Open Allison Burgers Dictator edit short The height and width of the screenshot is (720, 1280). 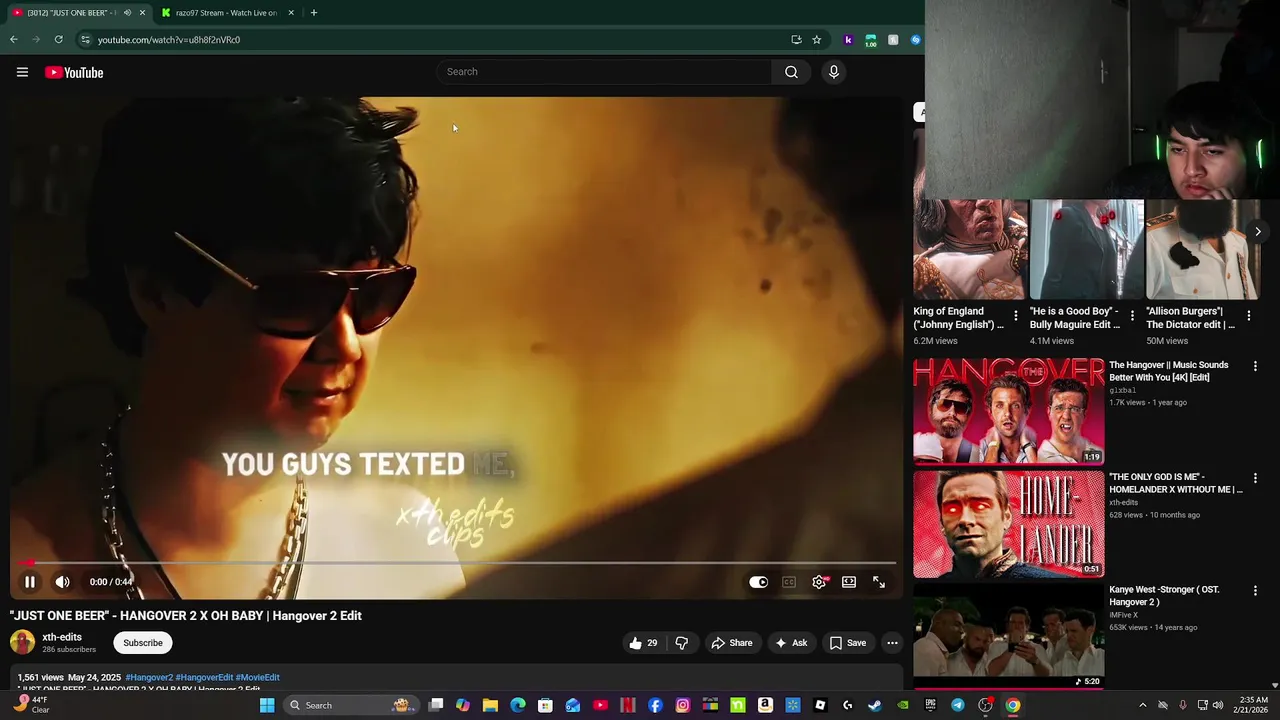(1203, 250)
